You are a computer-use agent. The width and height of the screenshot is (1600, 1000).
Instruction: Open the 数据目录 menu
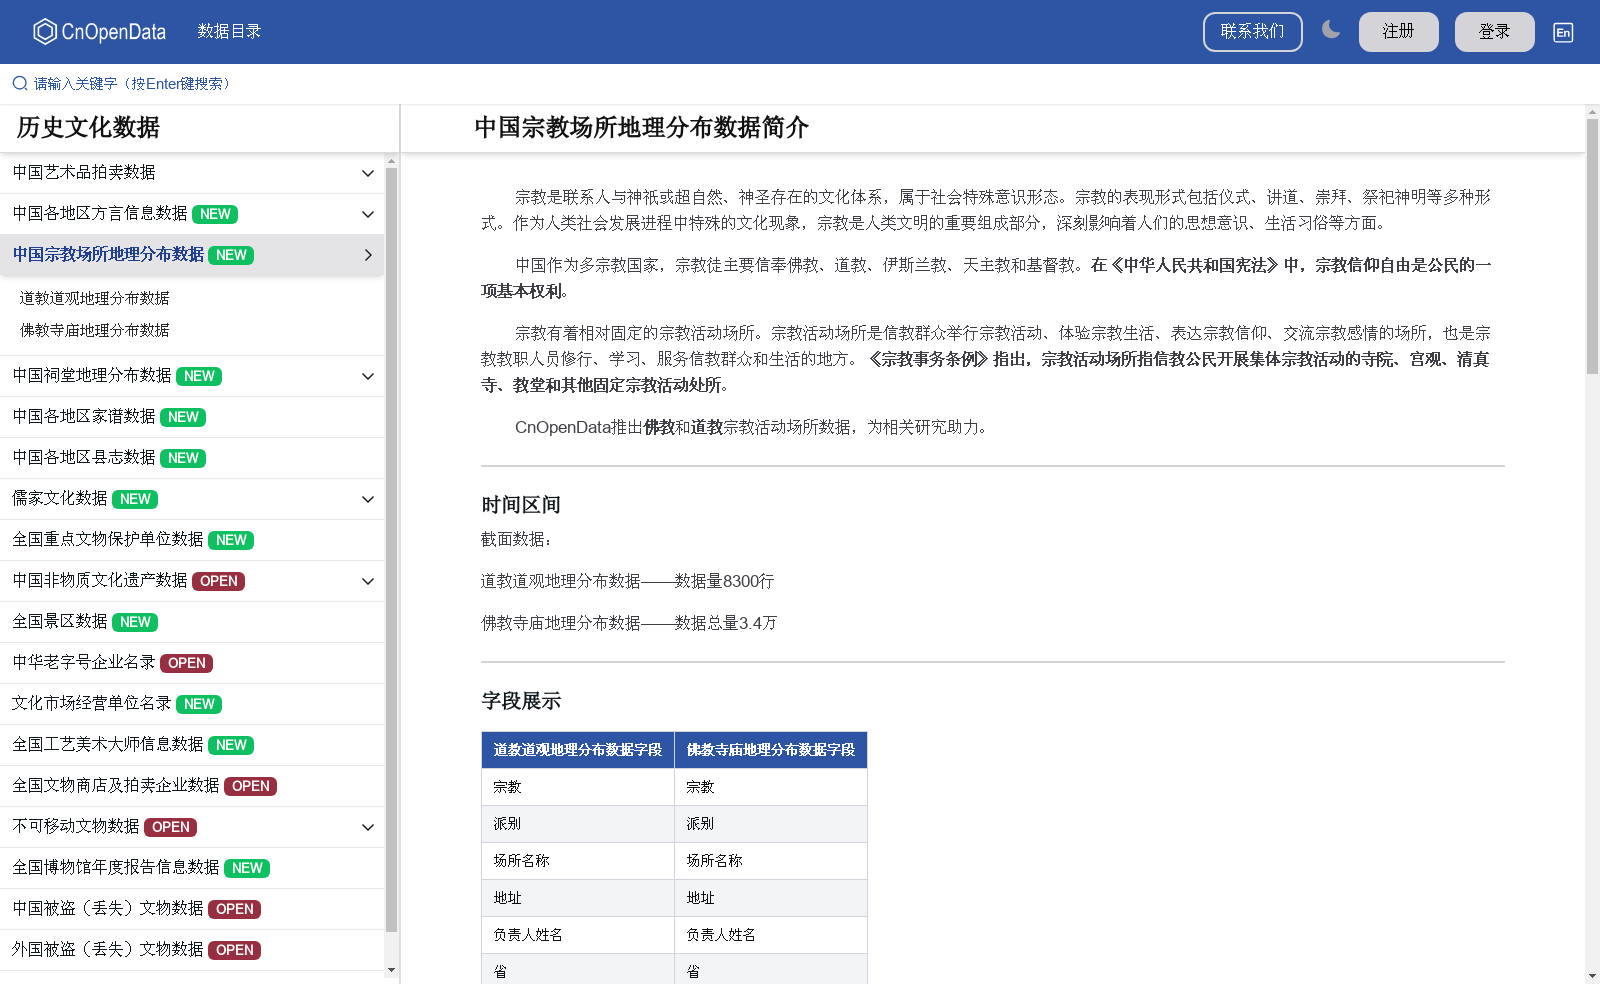(x=229, y=31)
